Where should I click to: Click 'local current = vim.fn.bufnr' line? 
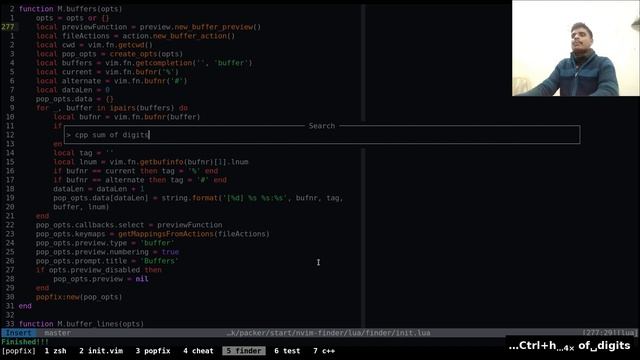(107, 72)
